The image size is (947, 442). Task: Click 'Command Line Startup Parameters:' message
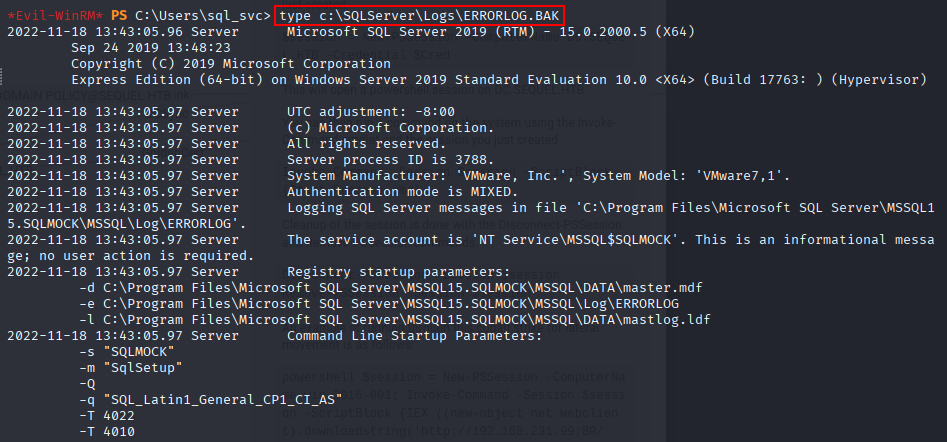point(415,336)
